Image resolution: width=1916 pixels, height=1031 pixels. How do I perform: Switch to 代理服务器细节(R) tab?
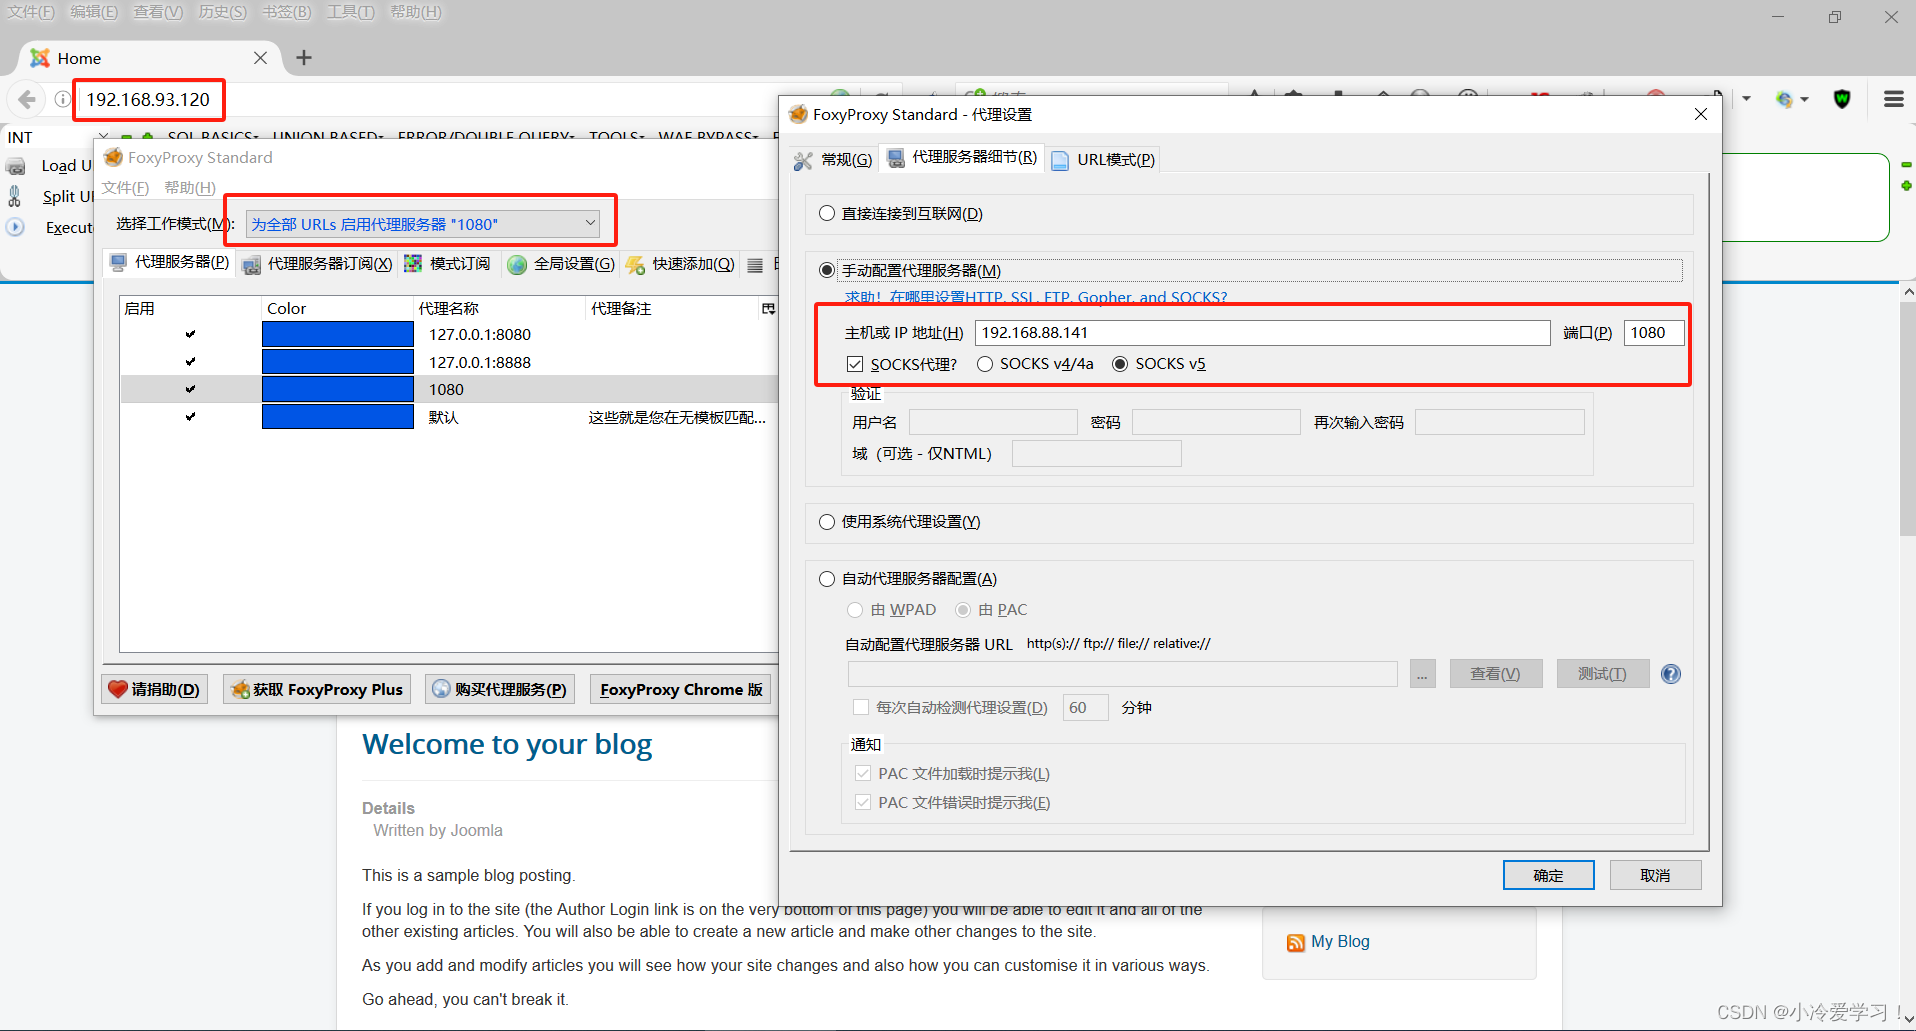tap(962, 158)
